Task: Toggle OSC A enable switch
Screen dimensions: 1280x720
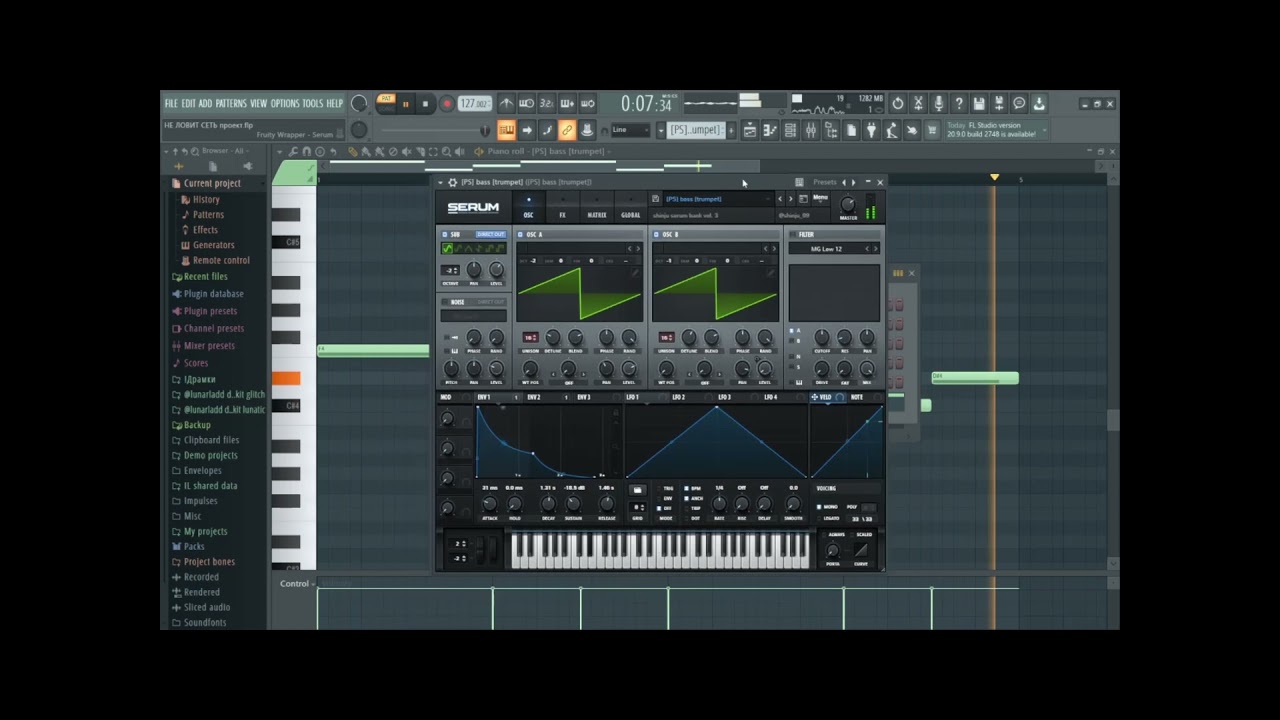Action: coord(520,235)
